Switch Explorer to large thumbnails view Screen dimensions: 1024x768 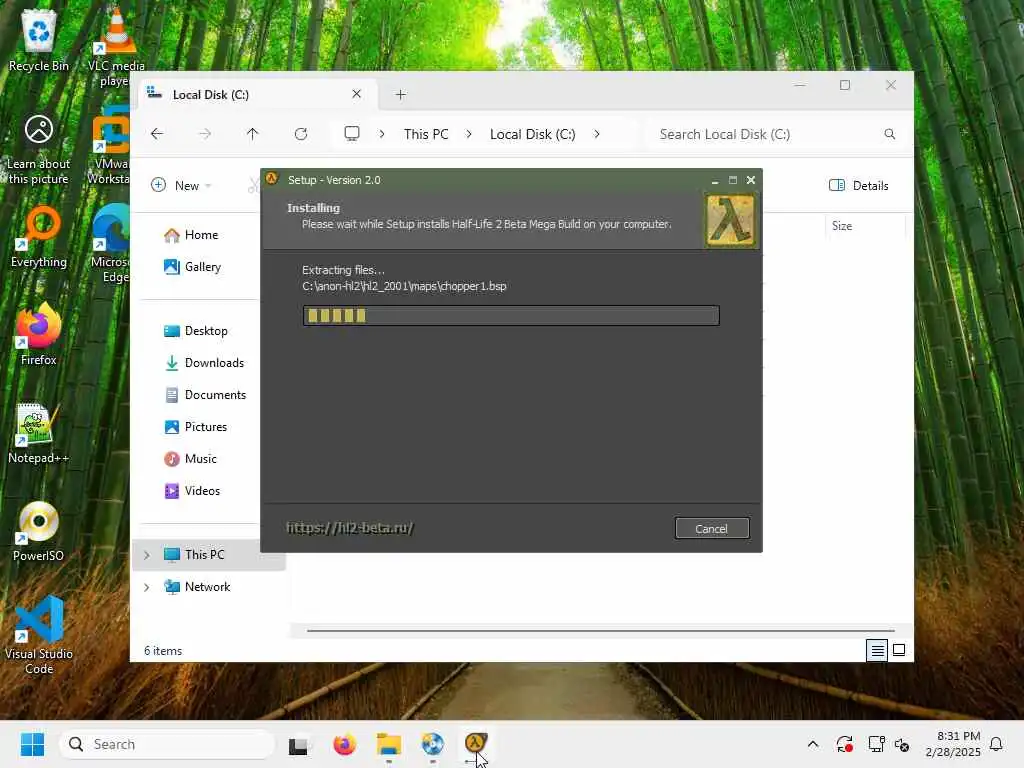[x=899, y=650]
